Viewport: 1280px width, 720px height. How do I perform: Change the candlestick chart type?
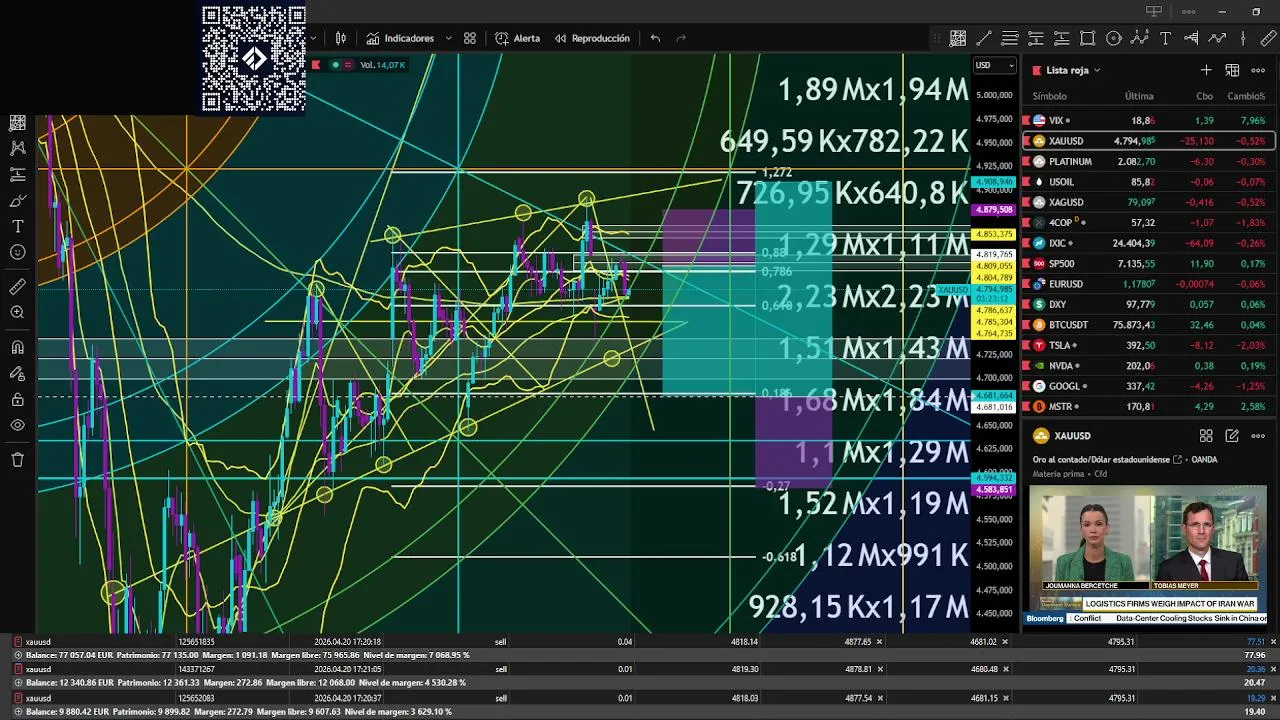[341, 38]
